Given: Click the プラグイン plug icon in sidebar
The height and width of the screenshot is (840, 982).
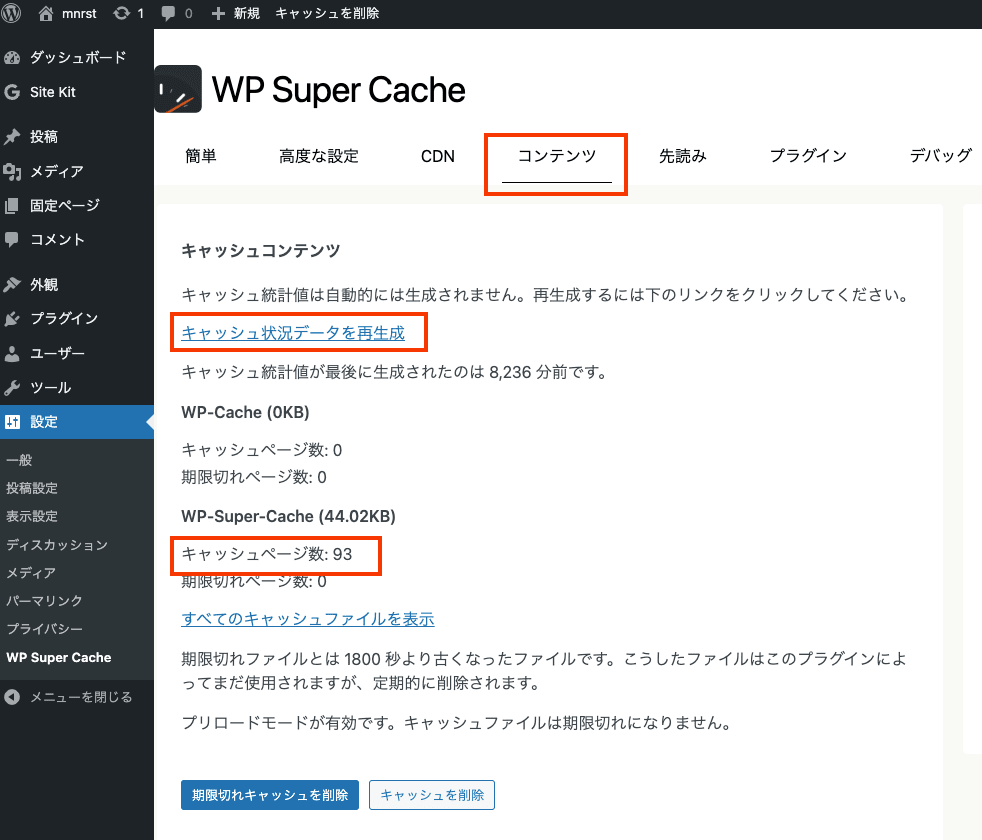Looking at the screenshot, I should pos(12,319).
